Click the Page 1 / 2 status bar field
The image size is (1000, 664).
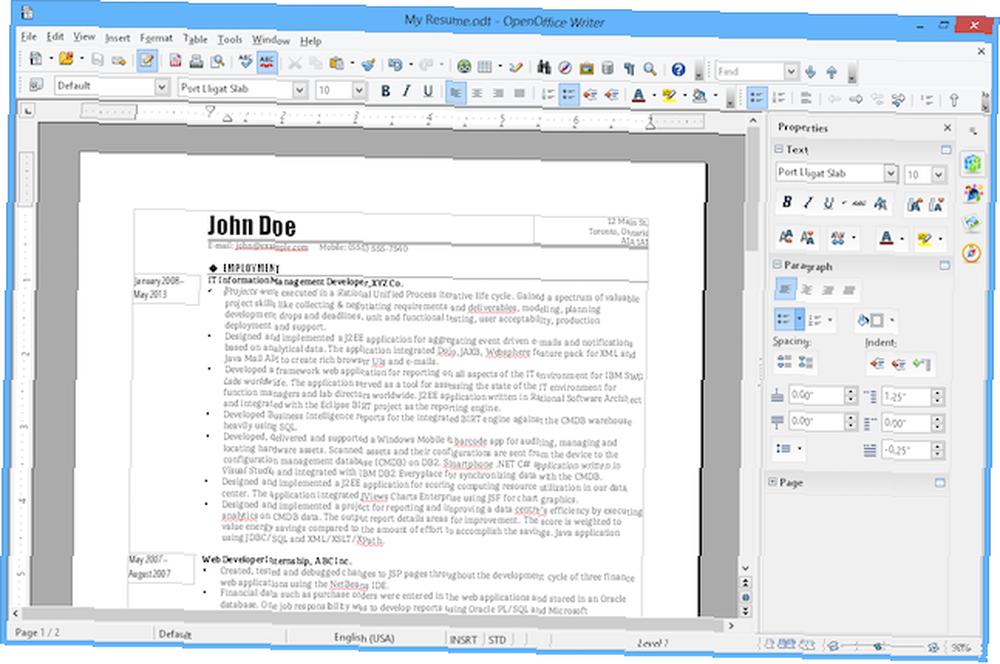click(x=37, y=632)
